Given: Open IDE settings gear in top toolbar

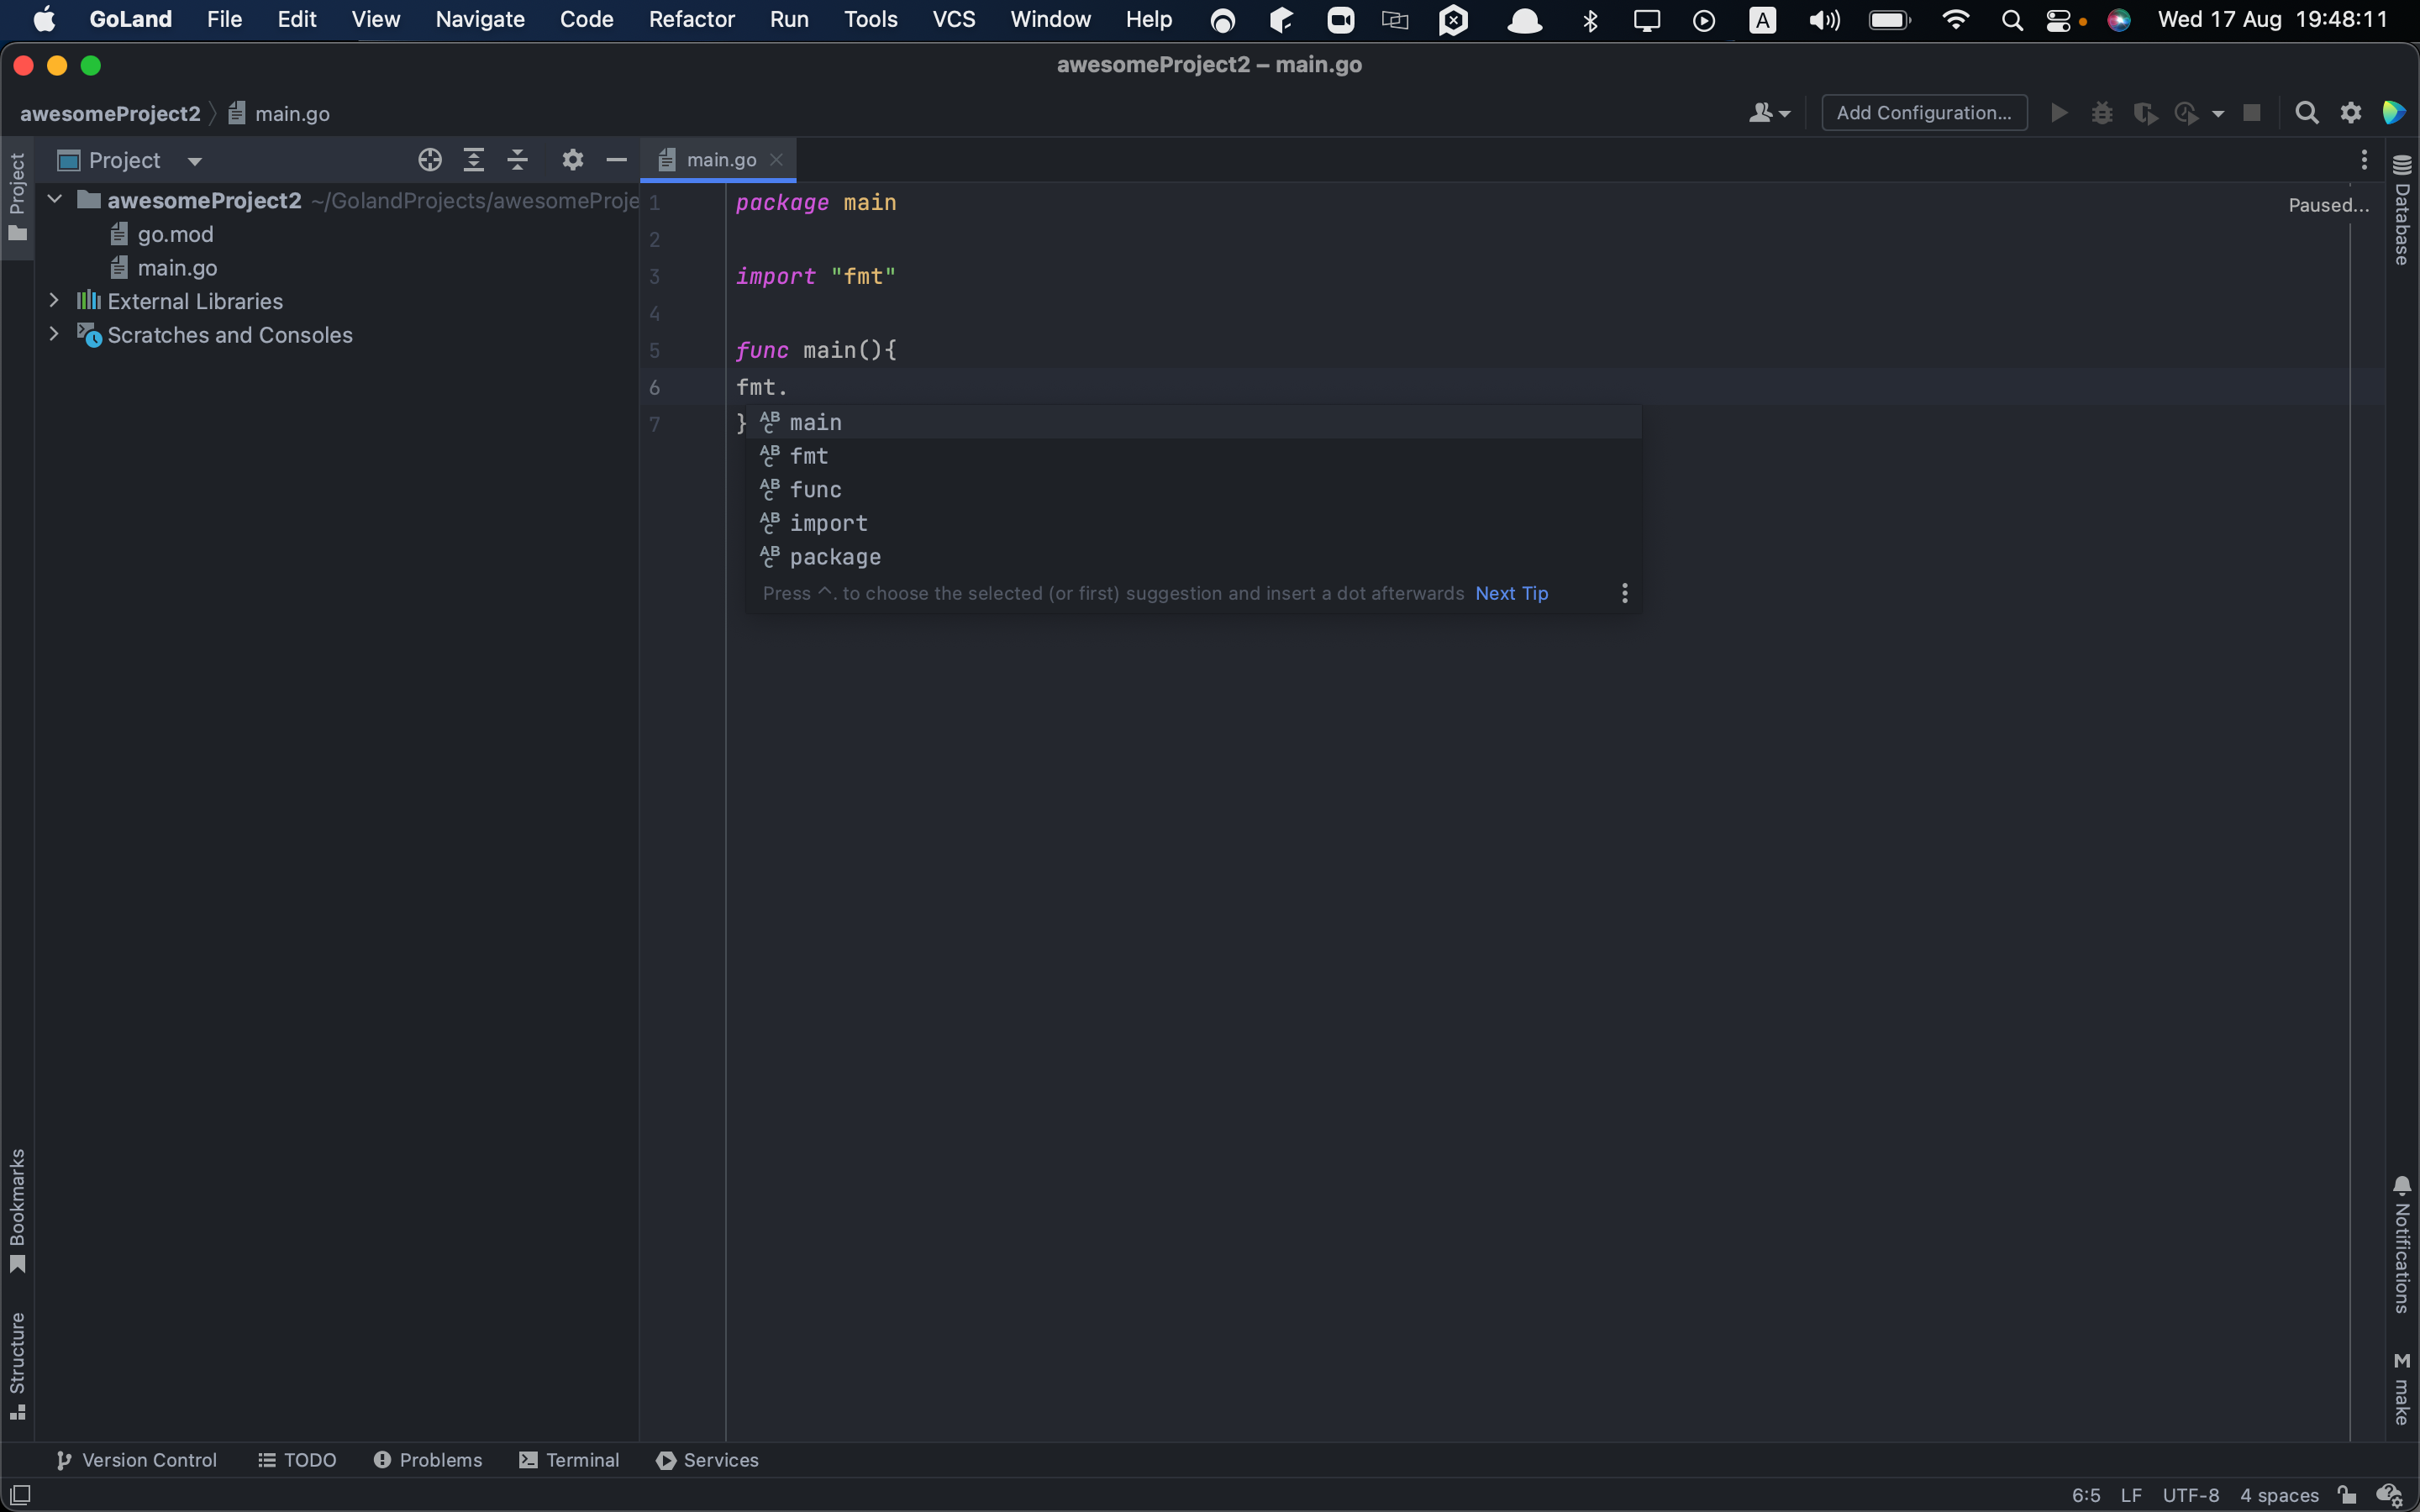Looking at the screenshot, I should 2351,113.
